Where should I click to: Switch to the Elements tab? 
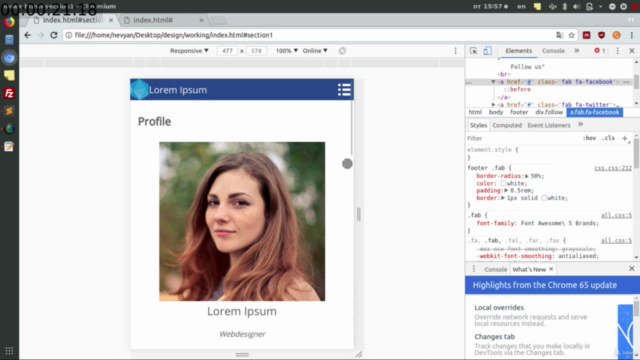click(x=518, y=51)
